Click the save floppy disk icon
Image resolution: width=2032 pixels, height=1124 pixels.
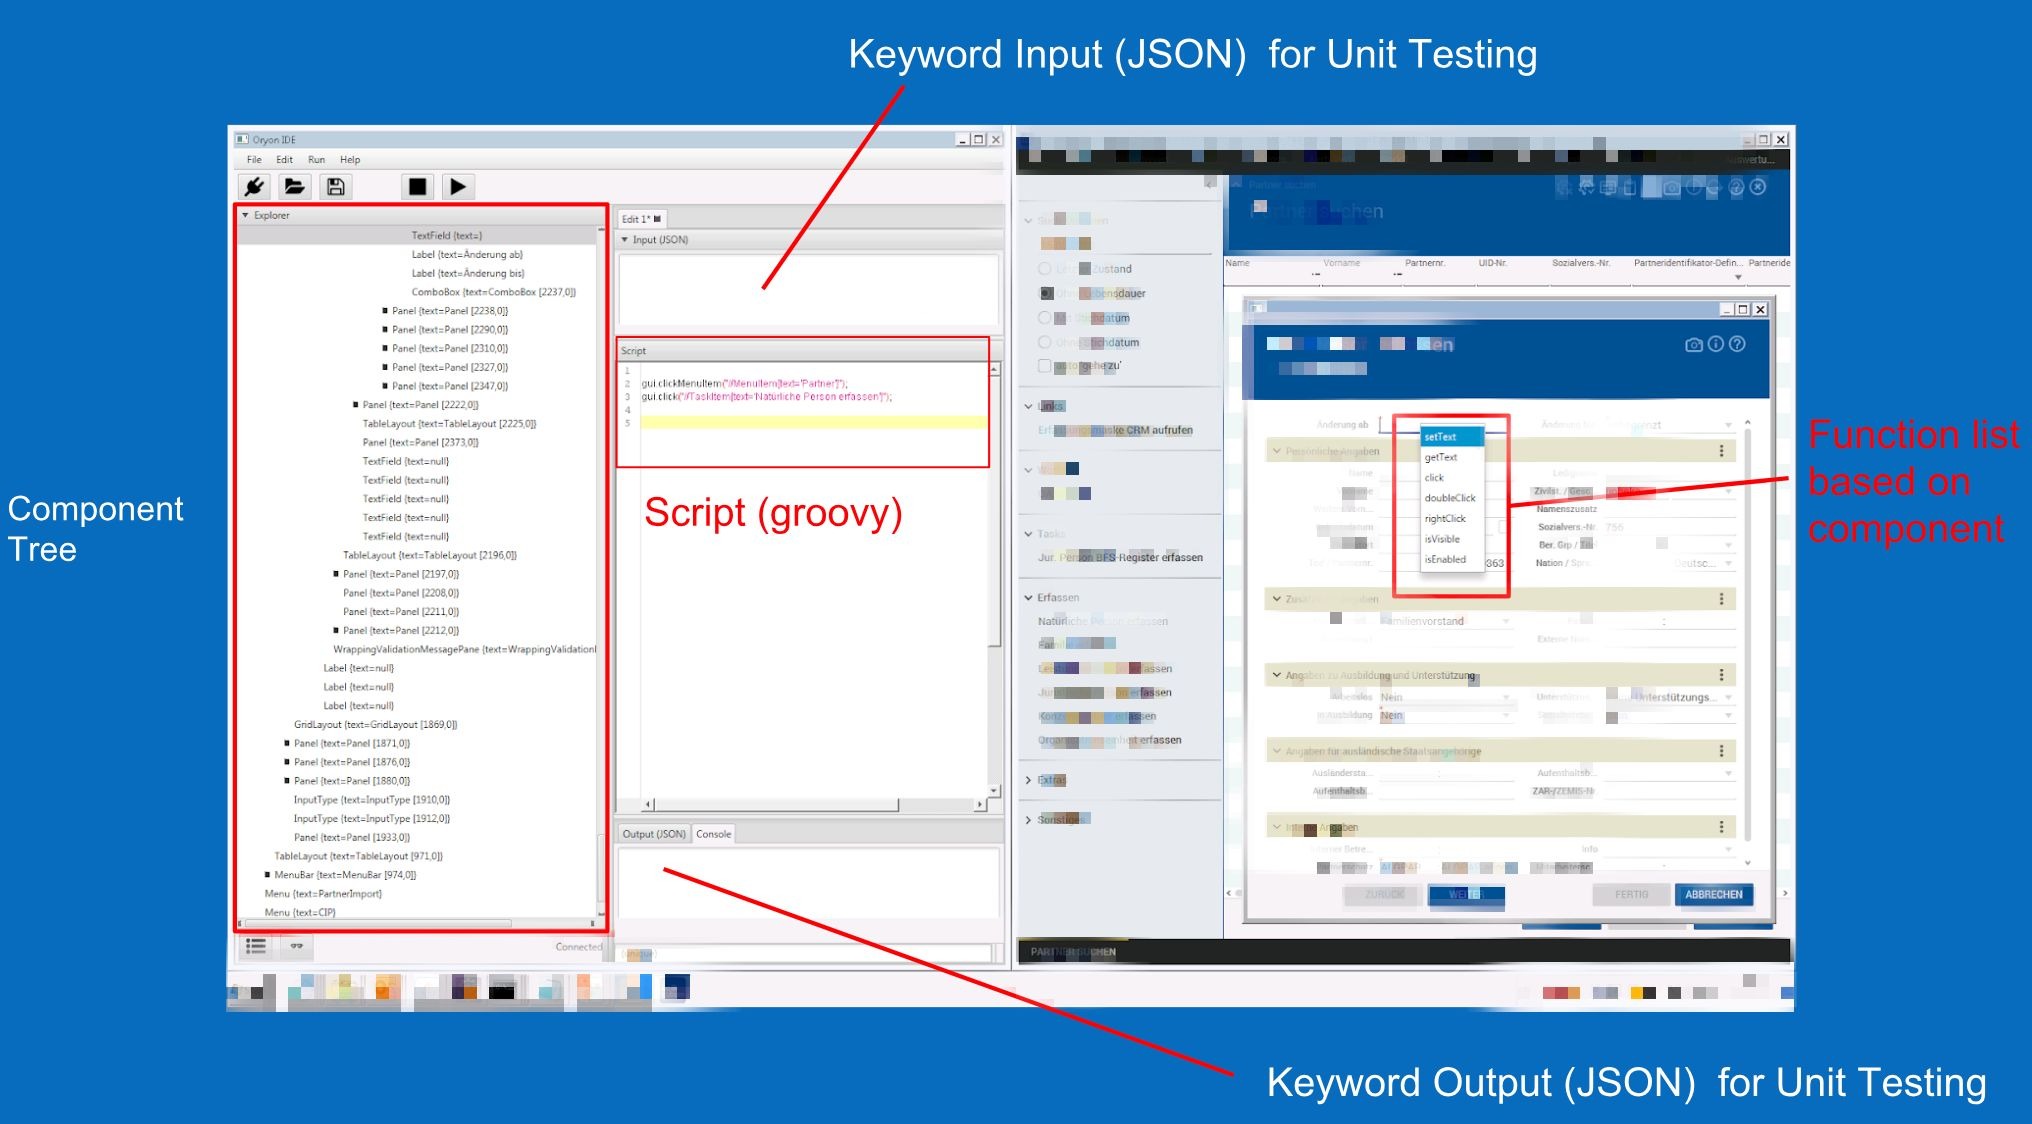click(x=336, y=187)
